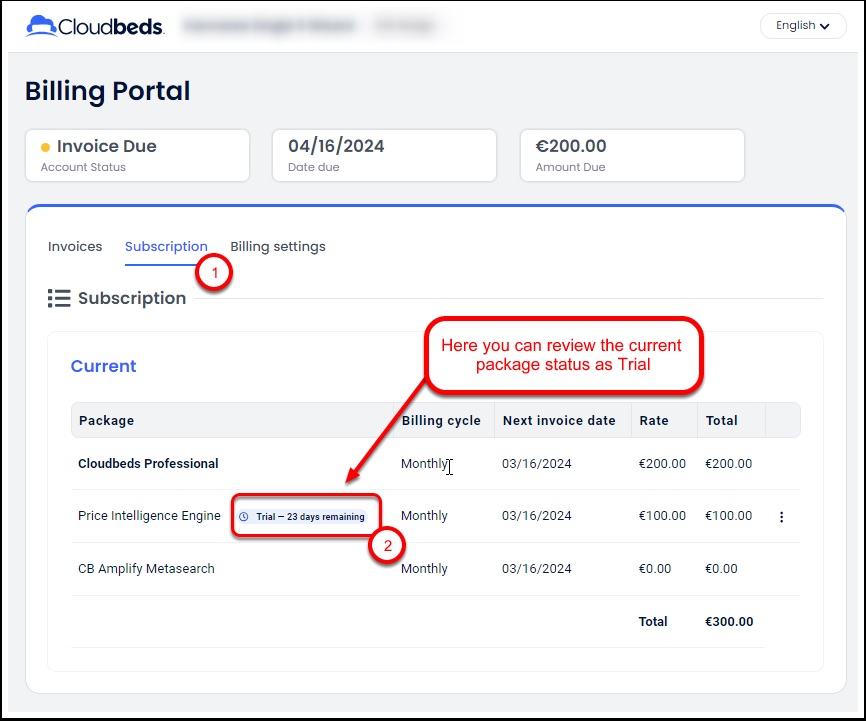Click the red annotation circle numbered 2

click(x=388, y=546)
